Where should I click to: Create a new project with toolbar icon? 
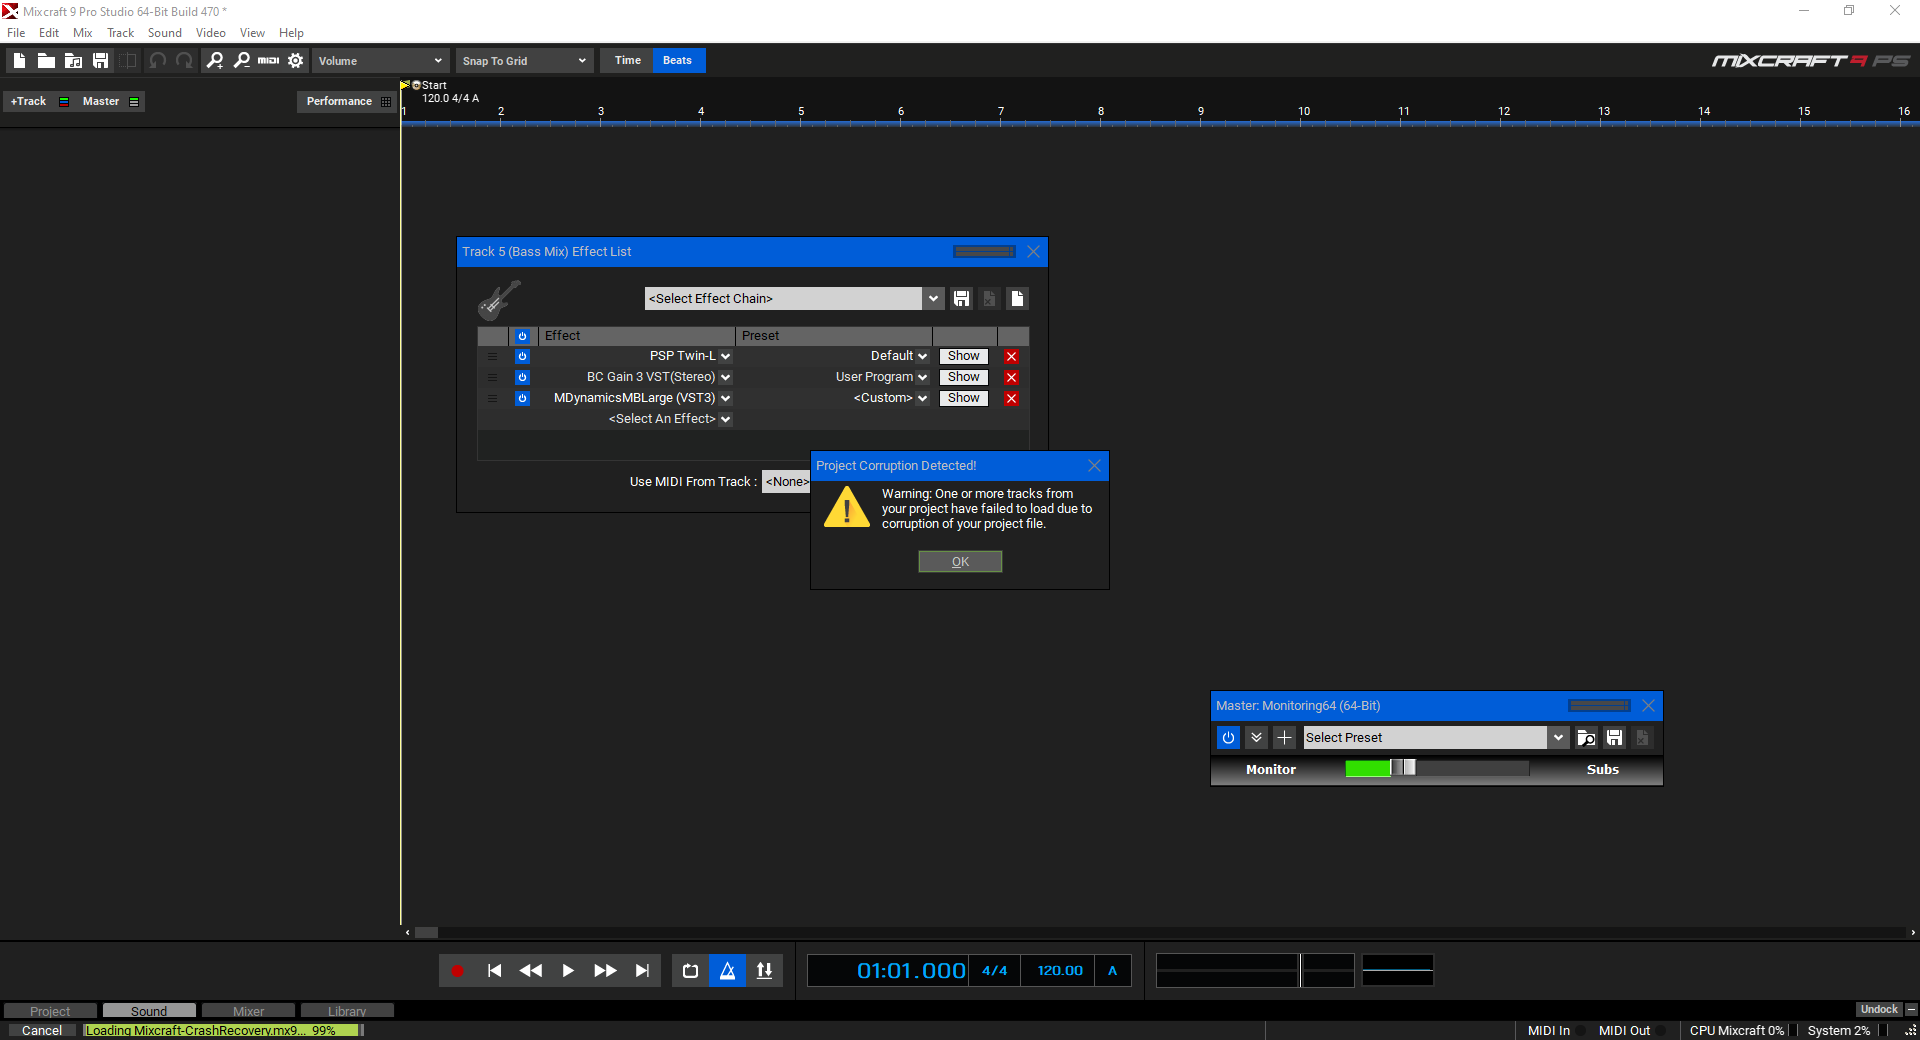[x=19, y=61]
